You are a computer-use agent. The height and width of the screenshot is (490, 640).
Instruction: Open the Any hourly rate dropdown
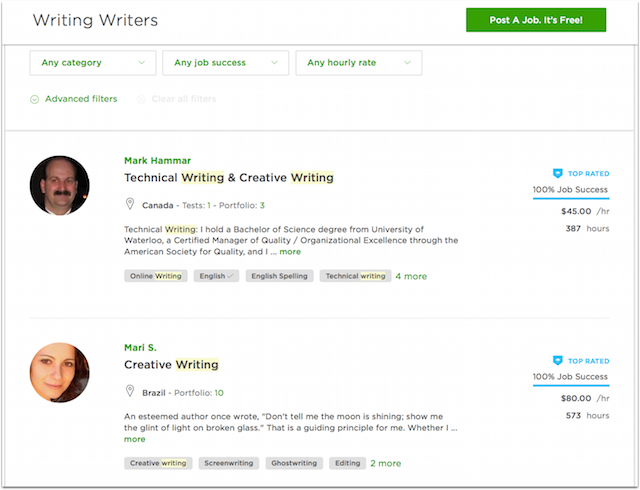pos(359,63)
